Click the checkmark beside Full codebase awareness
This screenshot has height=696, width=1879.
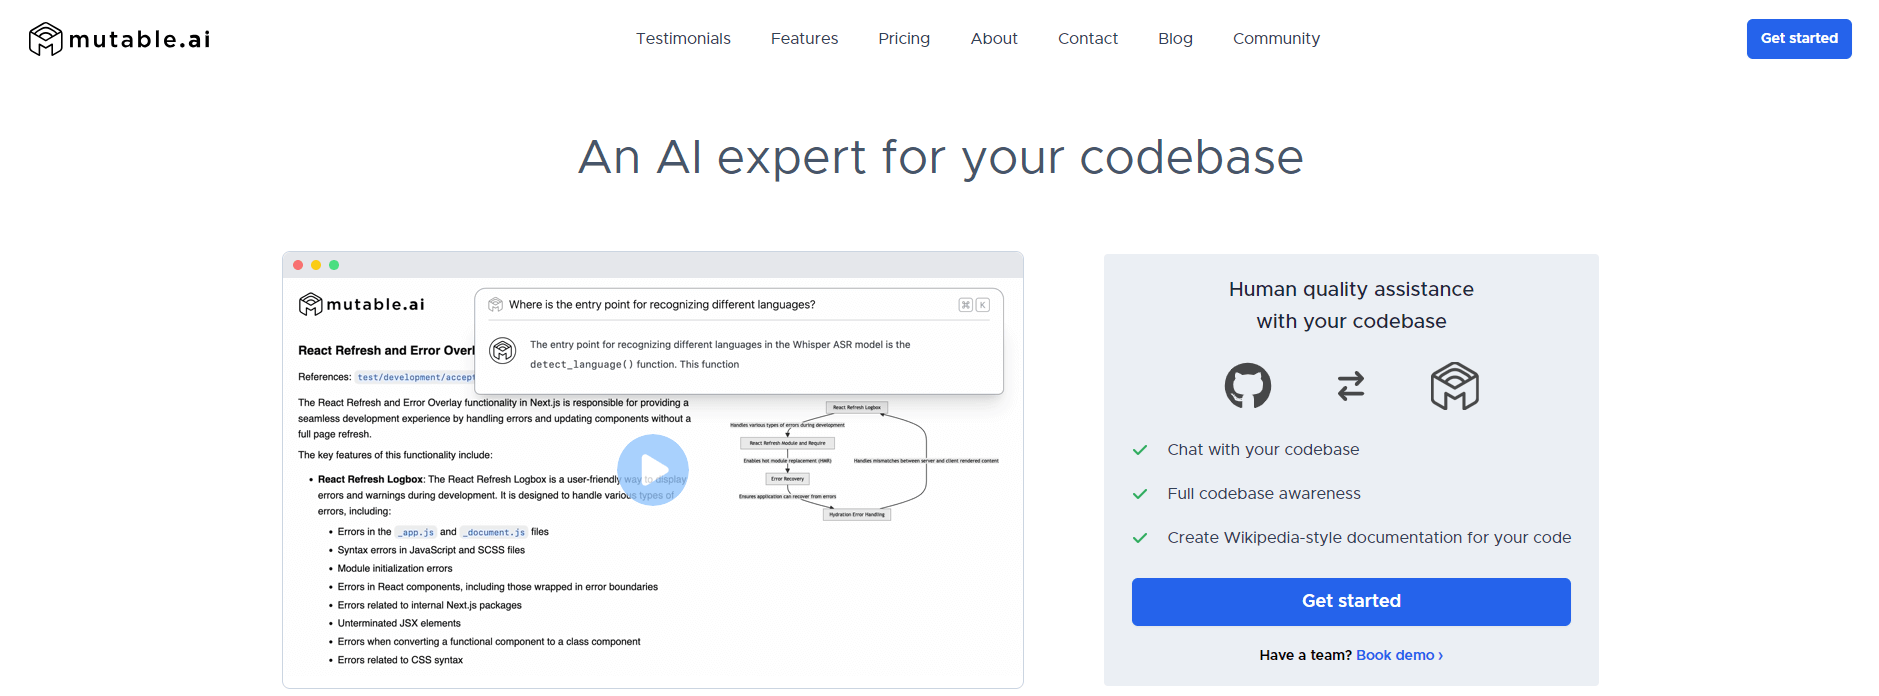pos(1140,494)
